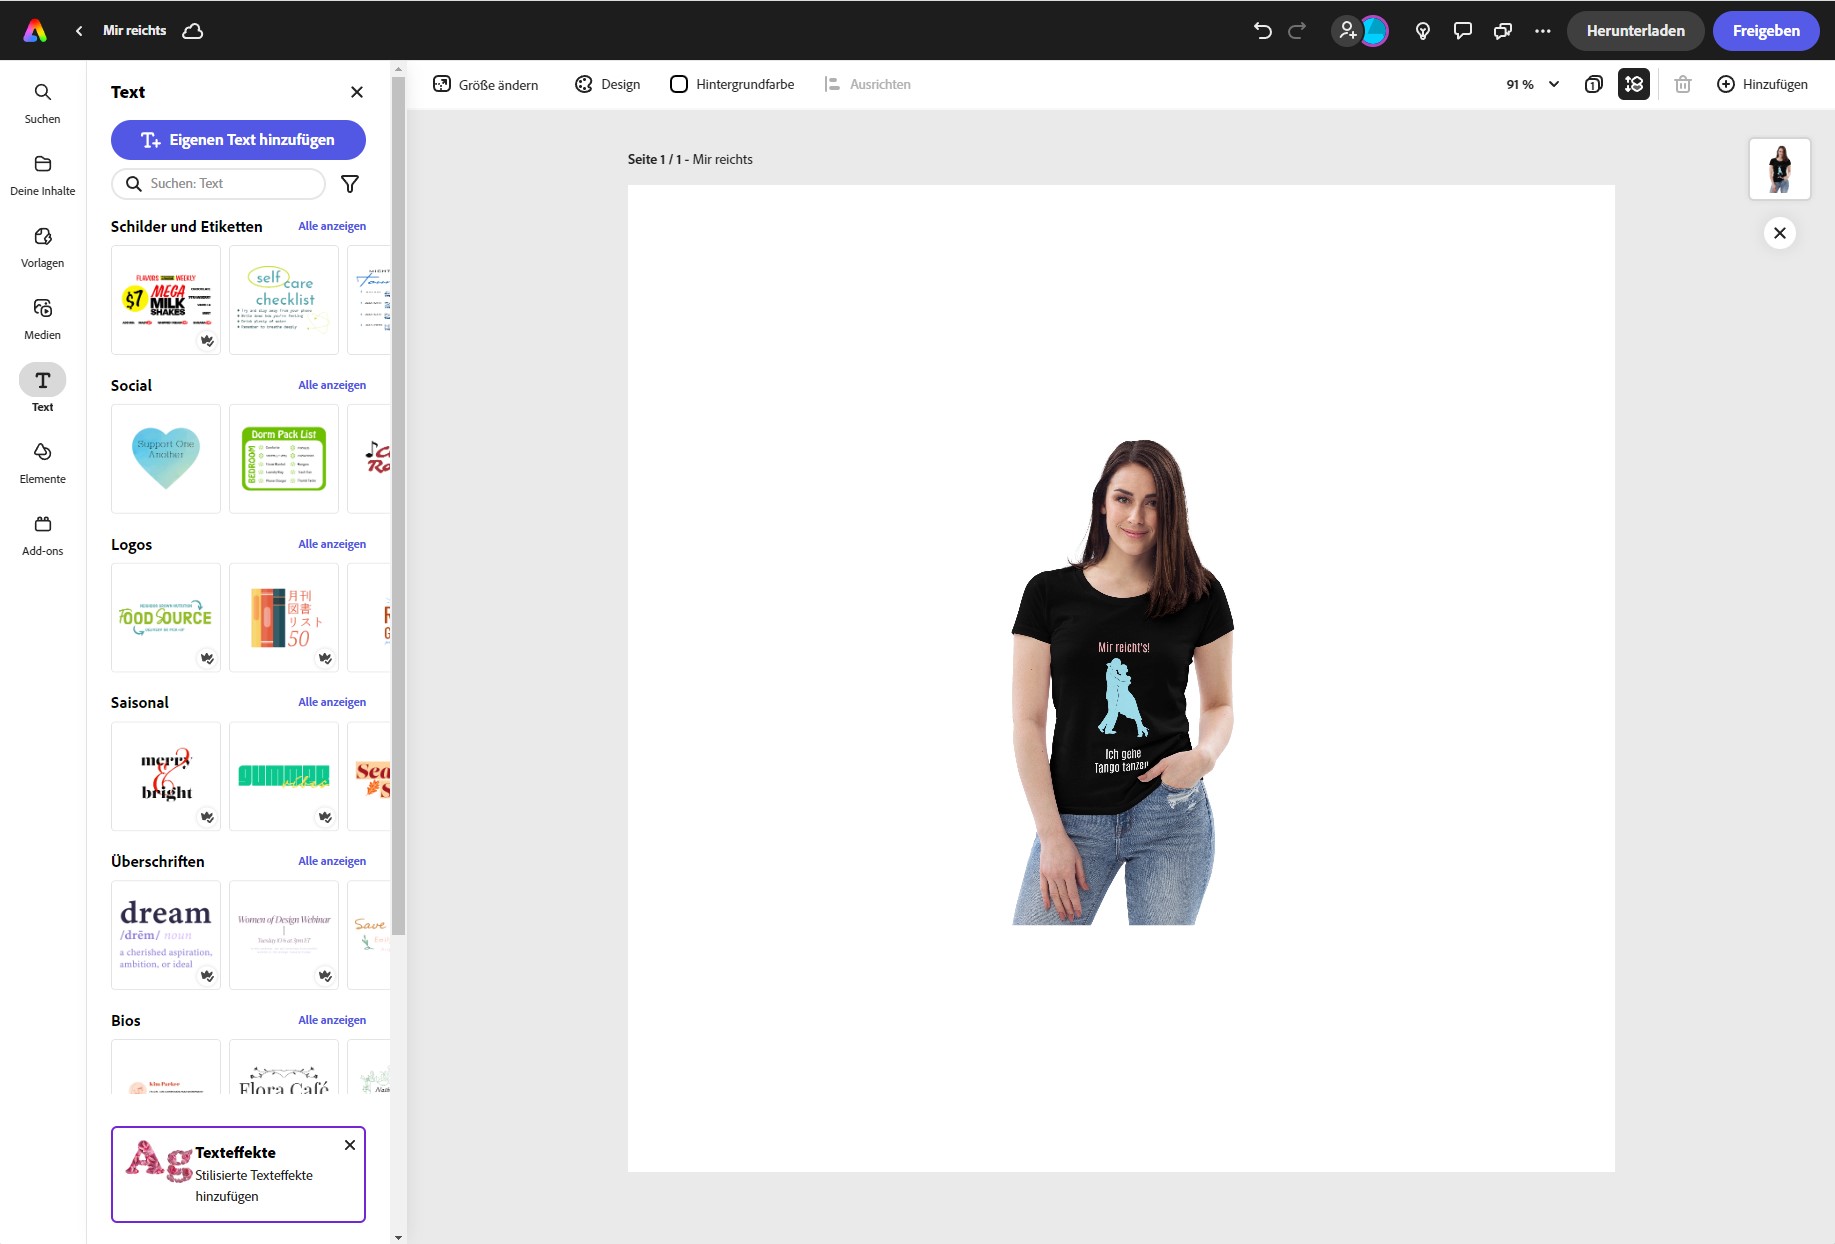
Task: Select the self care checklist template
Action: point(284,300)
